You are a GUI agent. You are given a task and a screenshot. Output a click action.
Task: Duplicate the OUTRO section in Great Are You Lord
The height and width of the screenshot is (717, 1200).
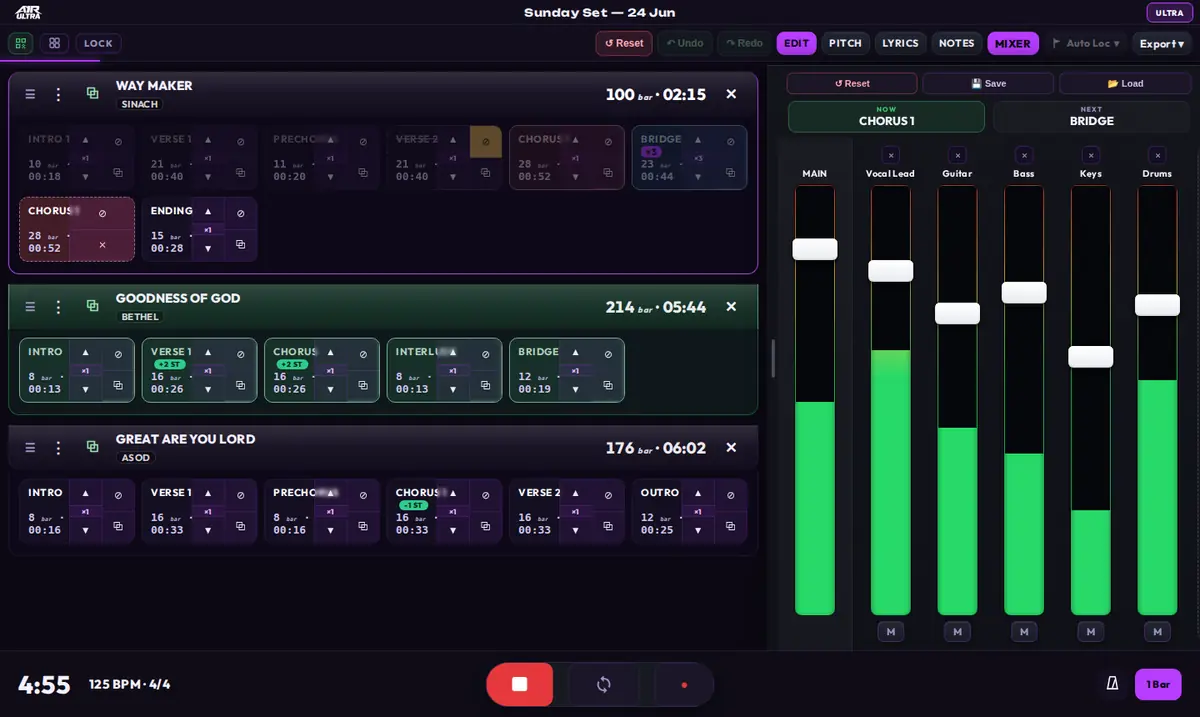pyautogui.click(x=730, y=526)
